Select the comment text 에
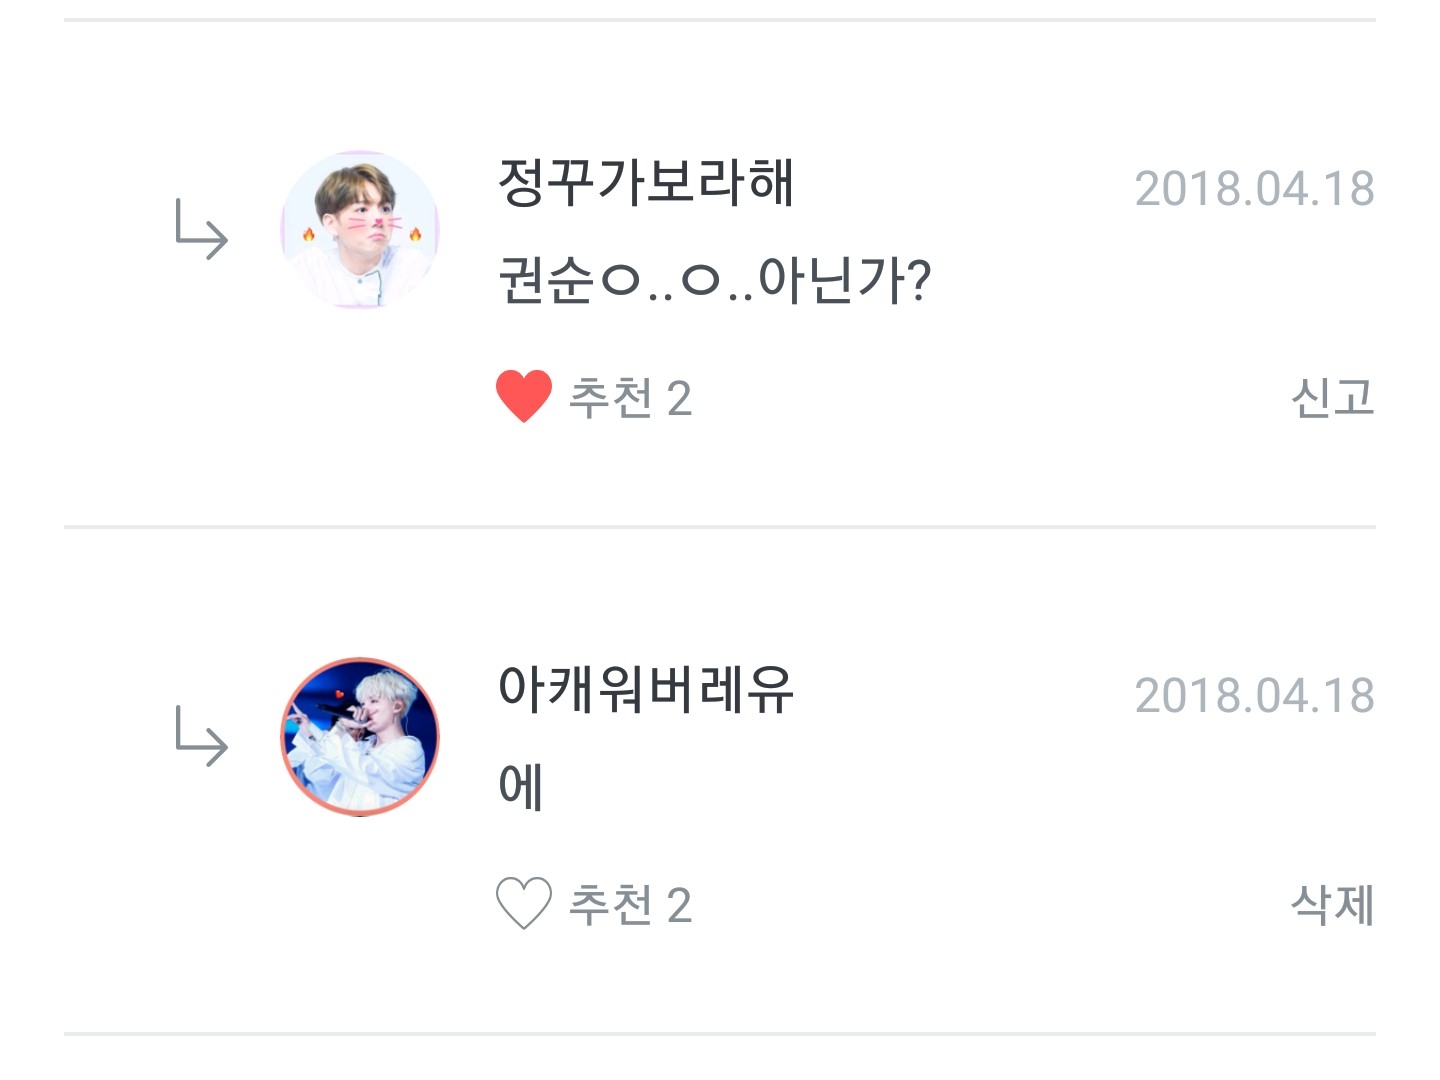Image resolution: width=1440 pixels, height=1080 pixels. click(x=520, y=786)
